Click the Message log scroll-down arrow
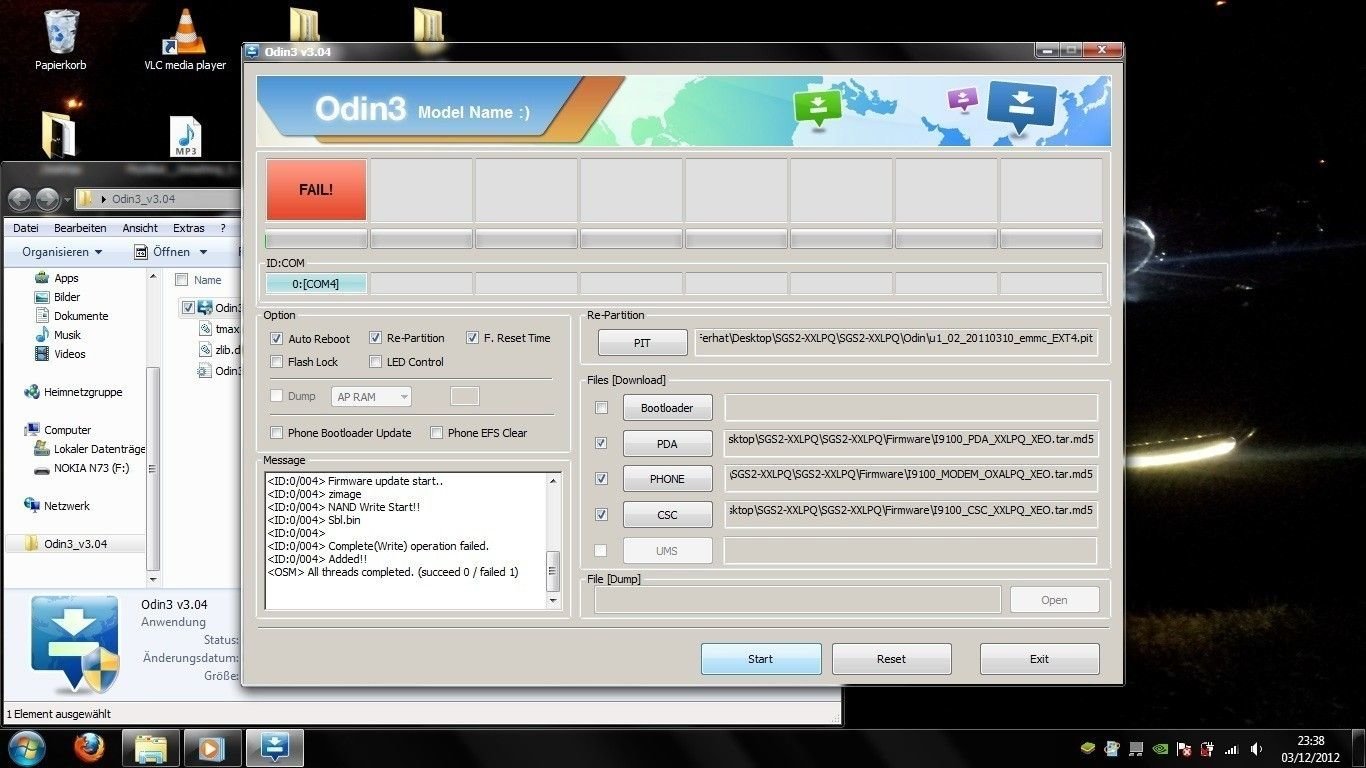 tap(554, 601)
